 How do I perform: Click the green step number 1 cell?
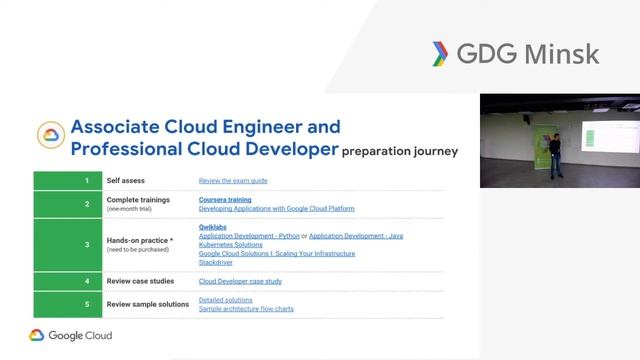[68, 181]
